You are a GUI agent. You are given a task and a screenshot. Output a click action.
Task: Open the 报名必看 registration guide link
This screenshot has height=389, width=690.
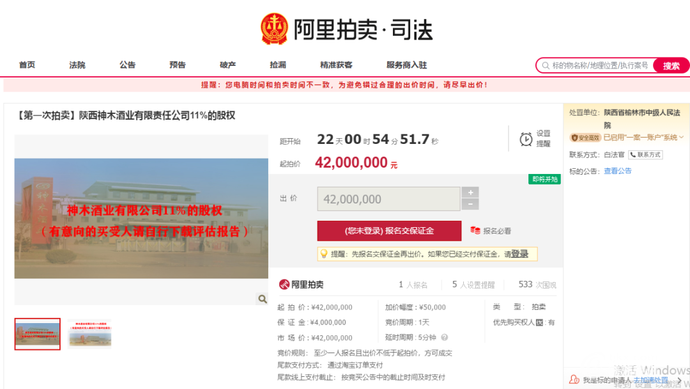coord(497,231)
